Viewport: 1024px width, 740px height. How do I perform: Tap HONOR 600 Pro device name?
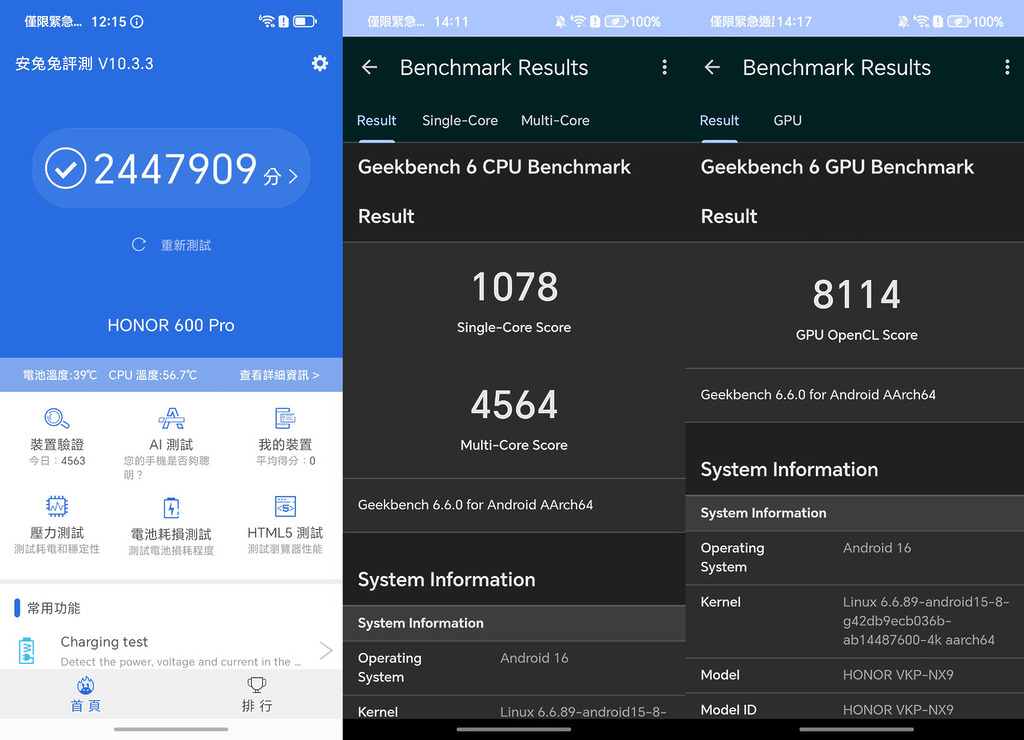tap(170, 325)
